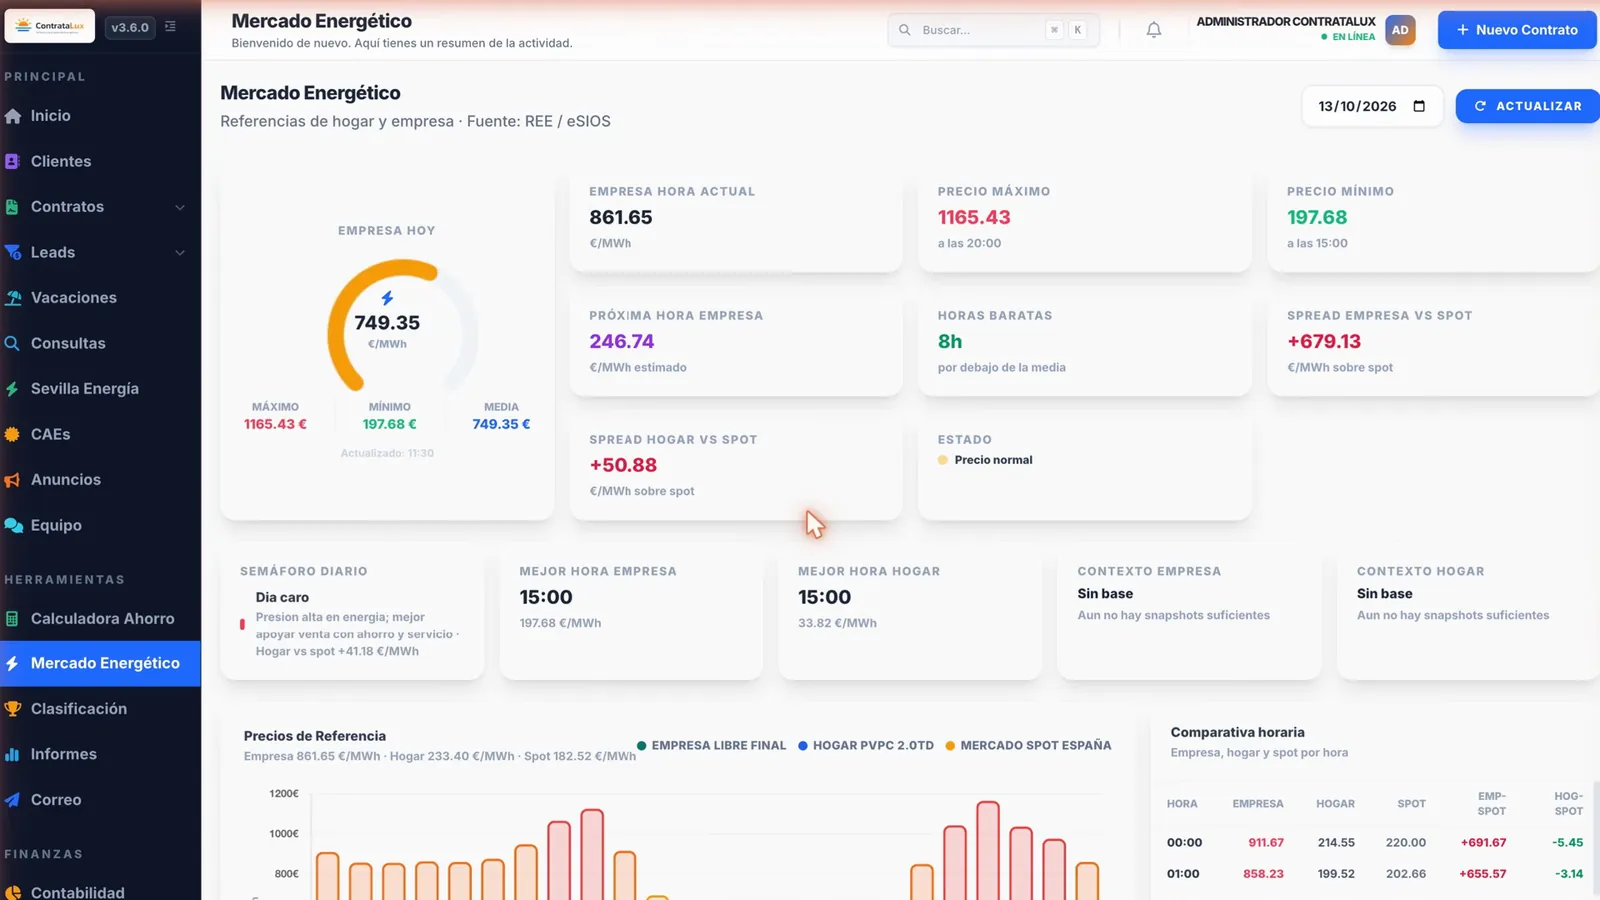
Task: Click the Clientes icon in sidebar
Action: coord(13,161)
